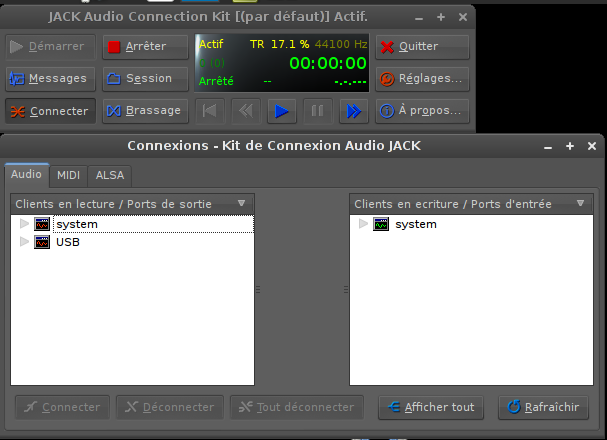Click the Tout déconnecter button
Screen dimensions: 607x440
pos(297,407)
